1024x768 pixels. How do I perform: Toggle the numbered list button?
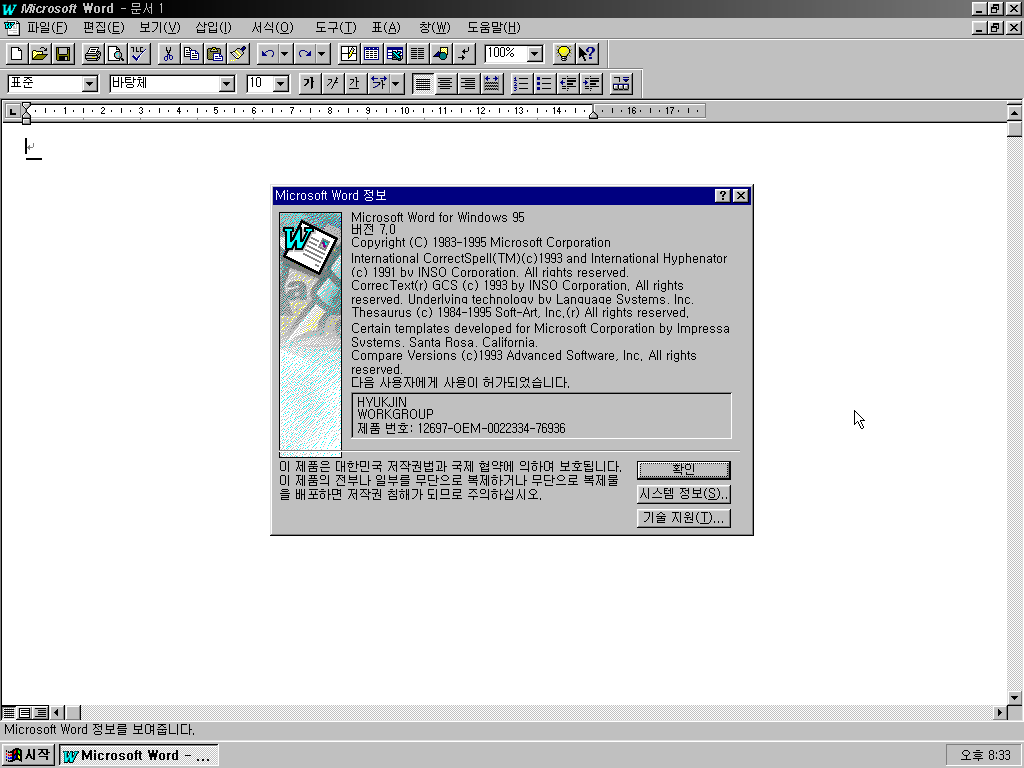(x=521, y=84)
